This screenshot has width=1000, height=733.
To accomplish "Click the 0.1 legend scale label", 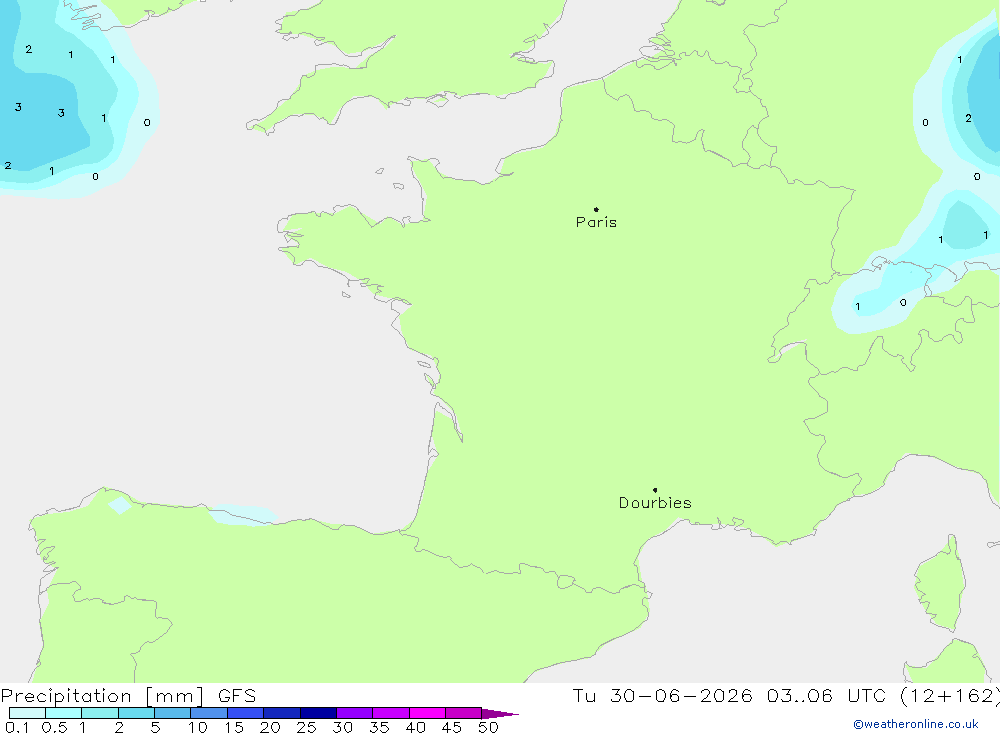I will 17,727.
